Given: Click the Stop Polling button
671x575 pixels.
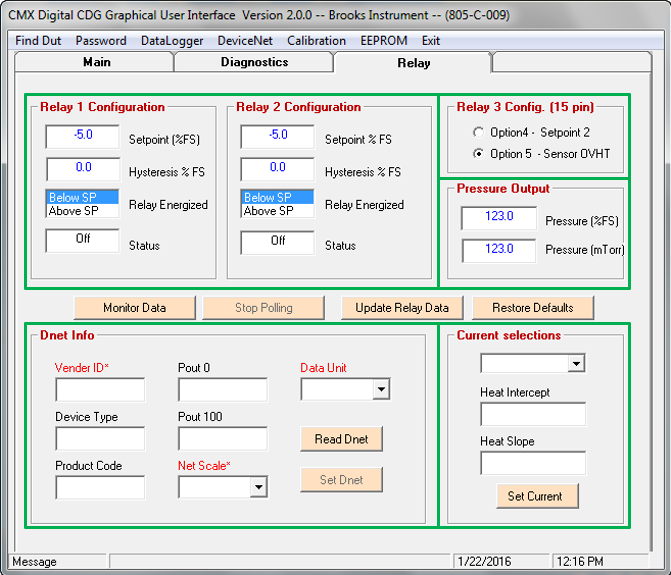Looking at the screenshot, I should coord(263,308).
